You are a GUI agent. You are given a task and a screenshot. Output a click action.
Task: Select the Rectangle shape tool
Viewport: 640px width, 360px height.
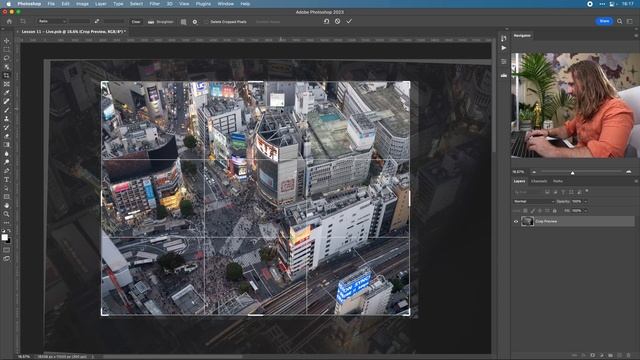pos(7,197)
